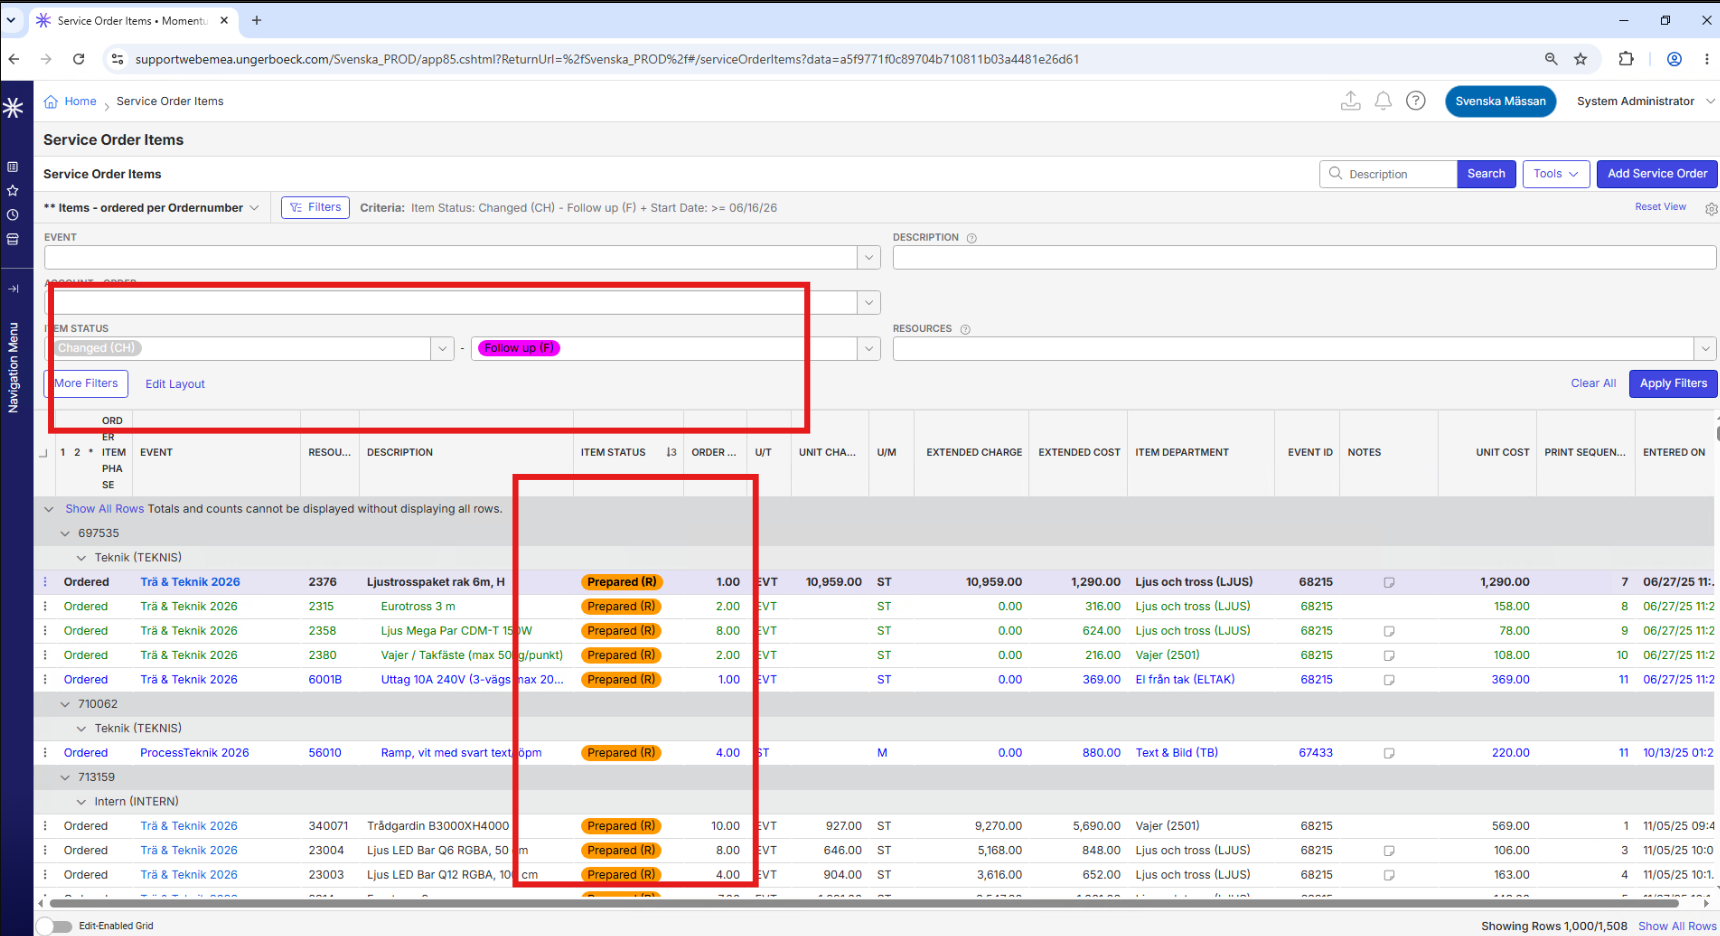1720x936 pixels.
Task: Click the Svenska Mässan organization button
Action: 1500,101
